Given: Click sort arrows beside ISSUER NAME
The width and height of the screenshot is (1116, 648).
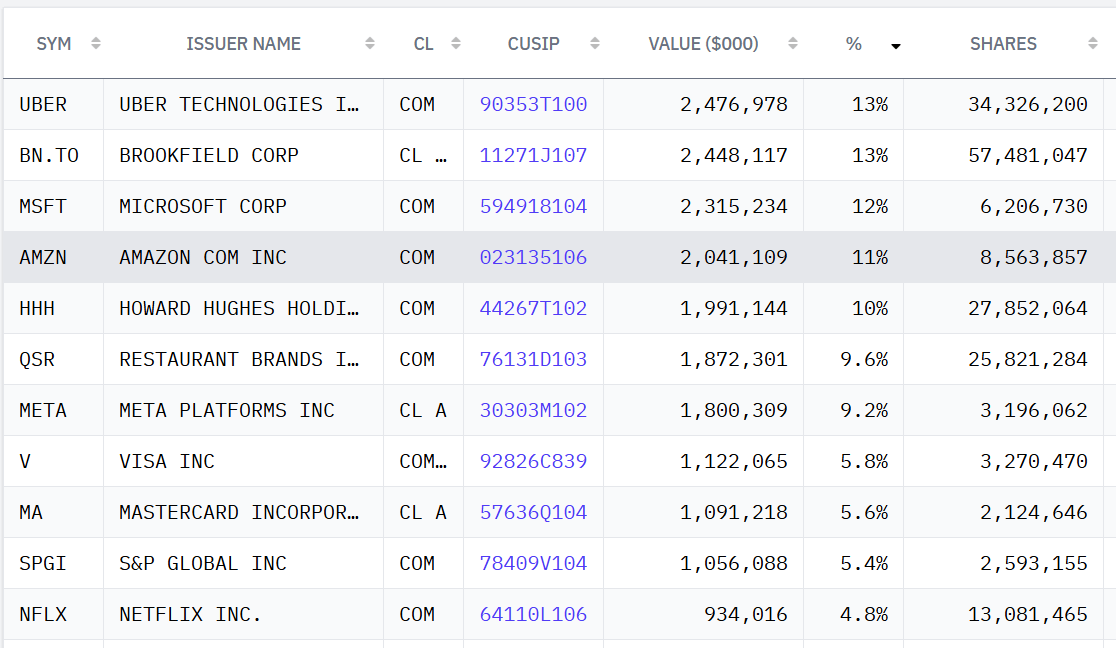Looking at the screenshot, I should [x=369, y=43].
